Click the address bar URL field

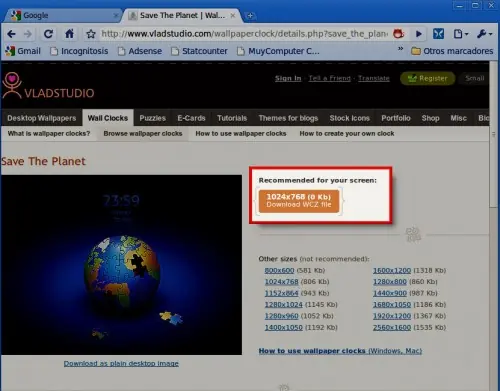click(x=244, y=34)
